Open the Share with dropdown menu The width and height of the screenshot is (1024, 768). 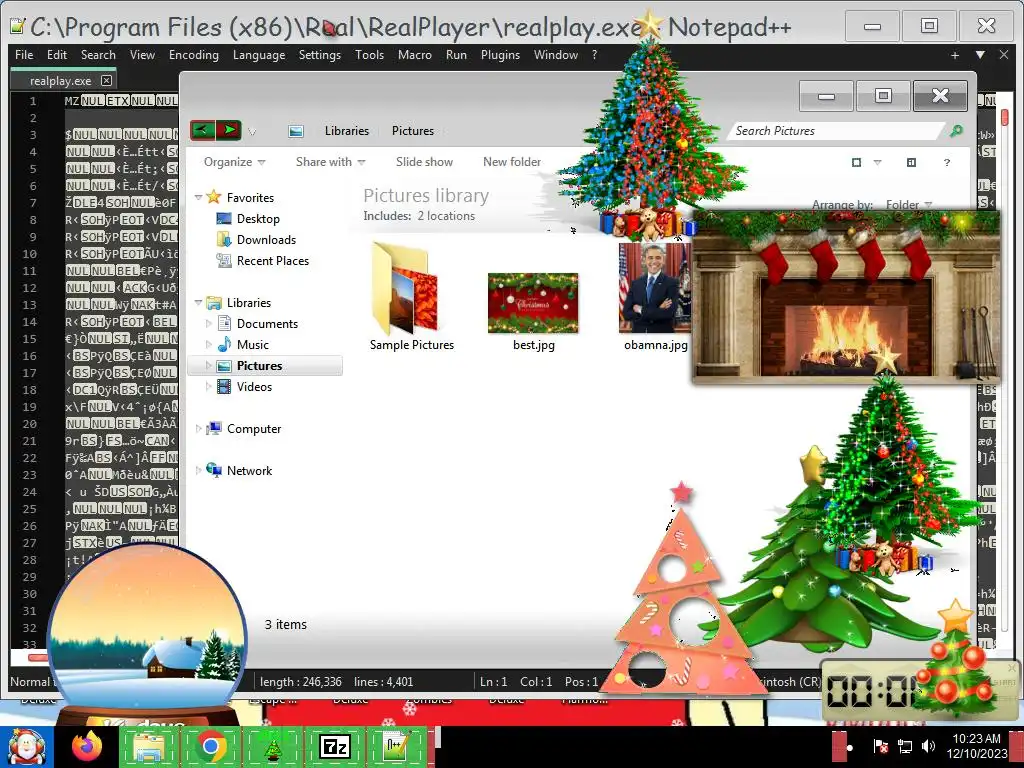[x=330, y=162]
